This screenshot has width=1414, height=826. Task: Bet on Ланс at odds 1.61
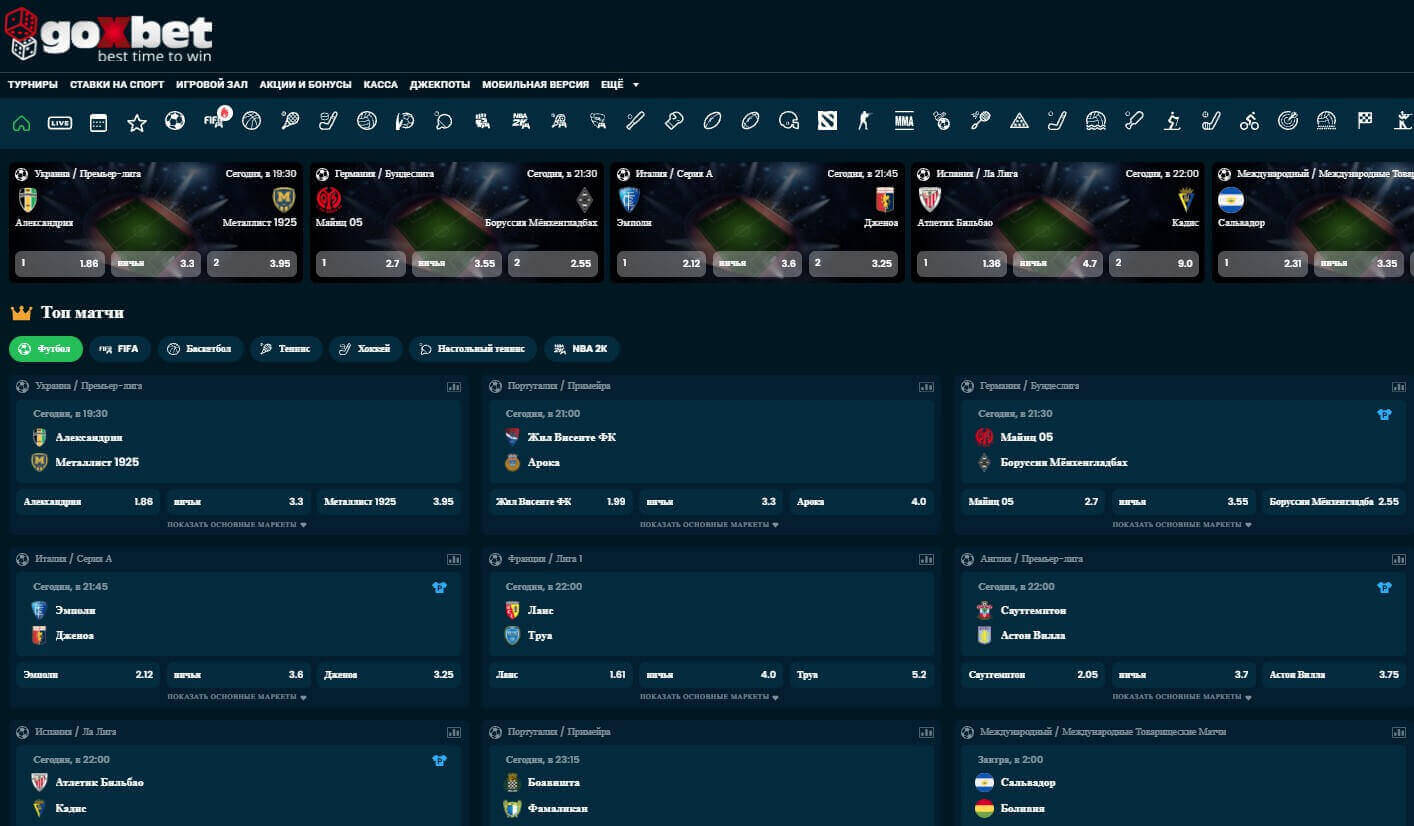pos(560,674)
